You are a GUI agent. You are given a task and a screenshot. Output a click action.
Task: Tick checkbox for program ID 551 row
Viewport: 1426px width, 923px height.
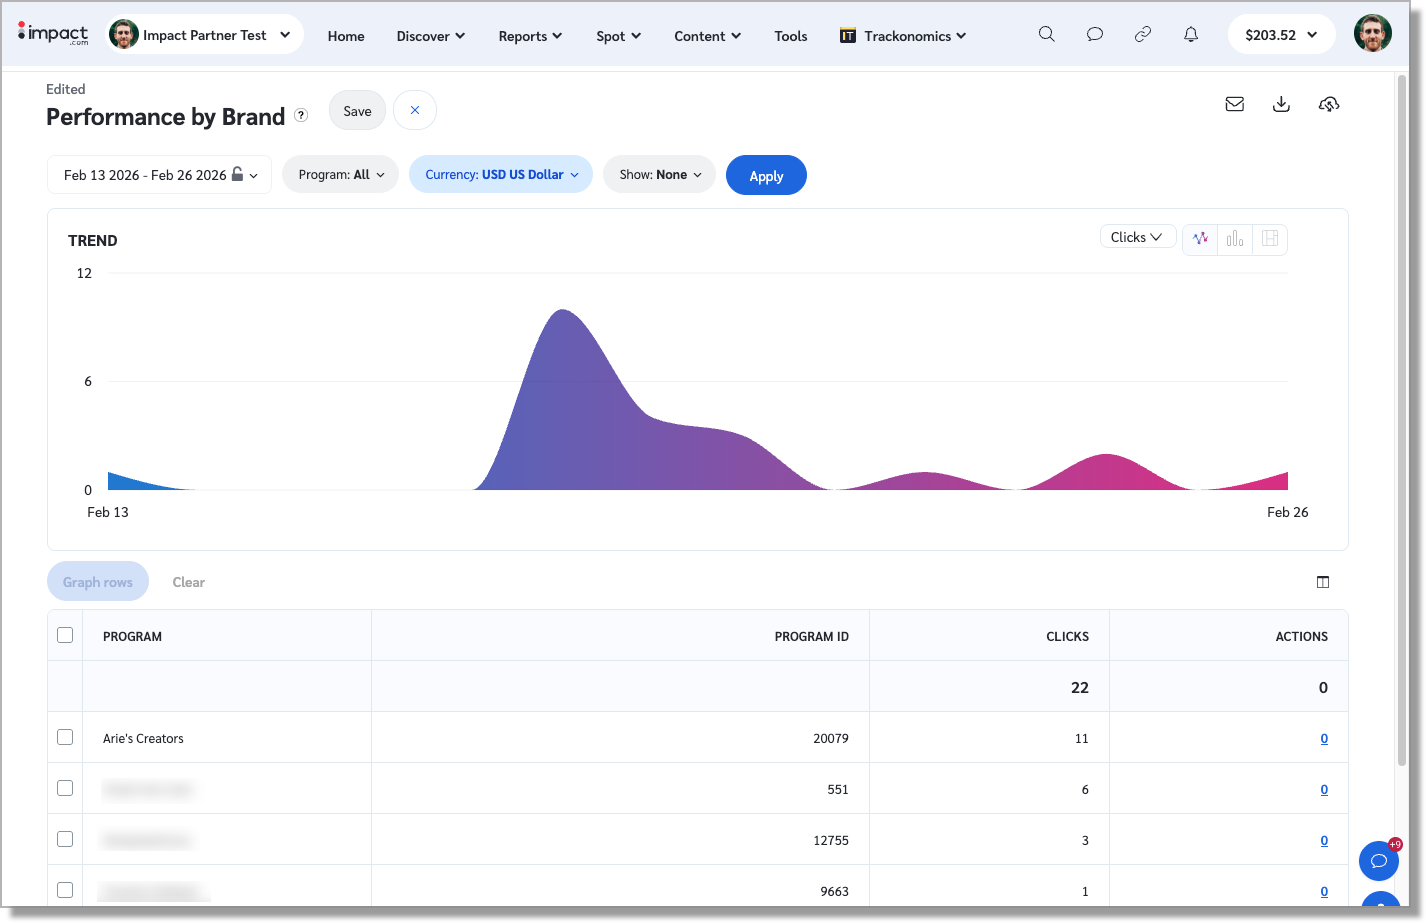(x=65, y=788)
